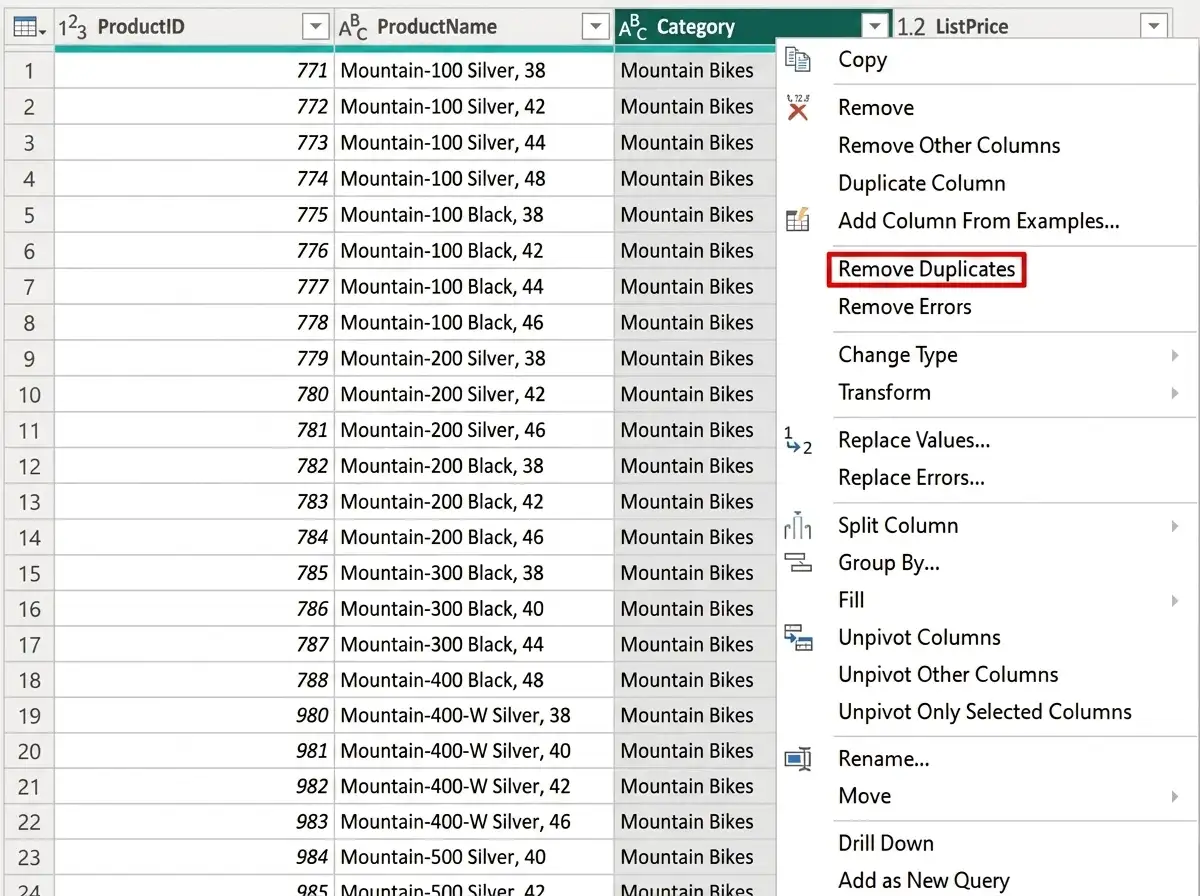Viewport: 1200px width, 896px height.
Task: Expand the Split Column submenu arrow
Action: pyautogui.click(x=1175, y=526)
